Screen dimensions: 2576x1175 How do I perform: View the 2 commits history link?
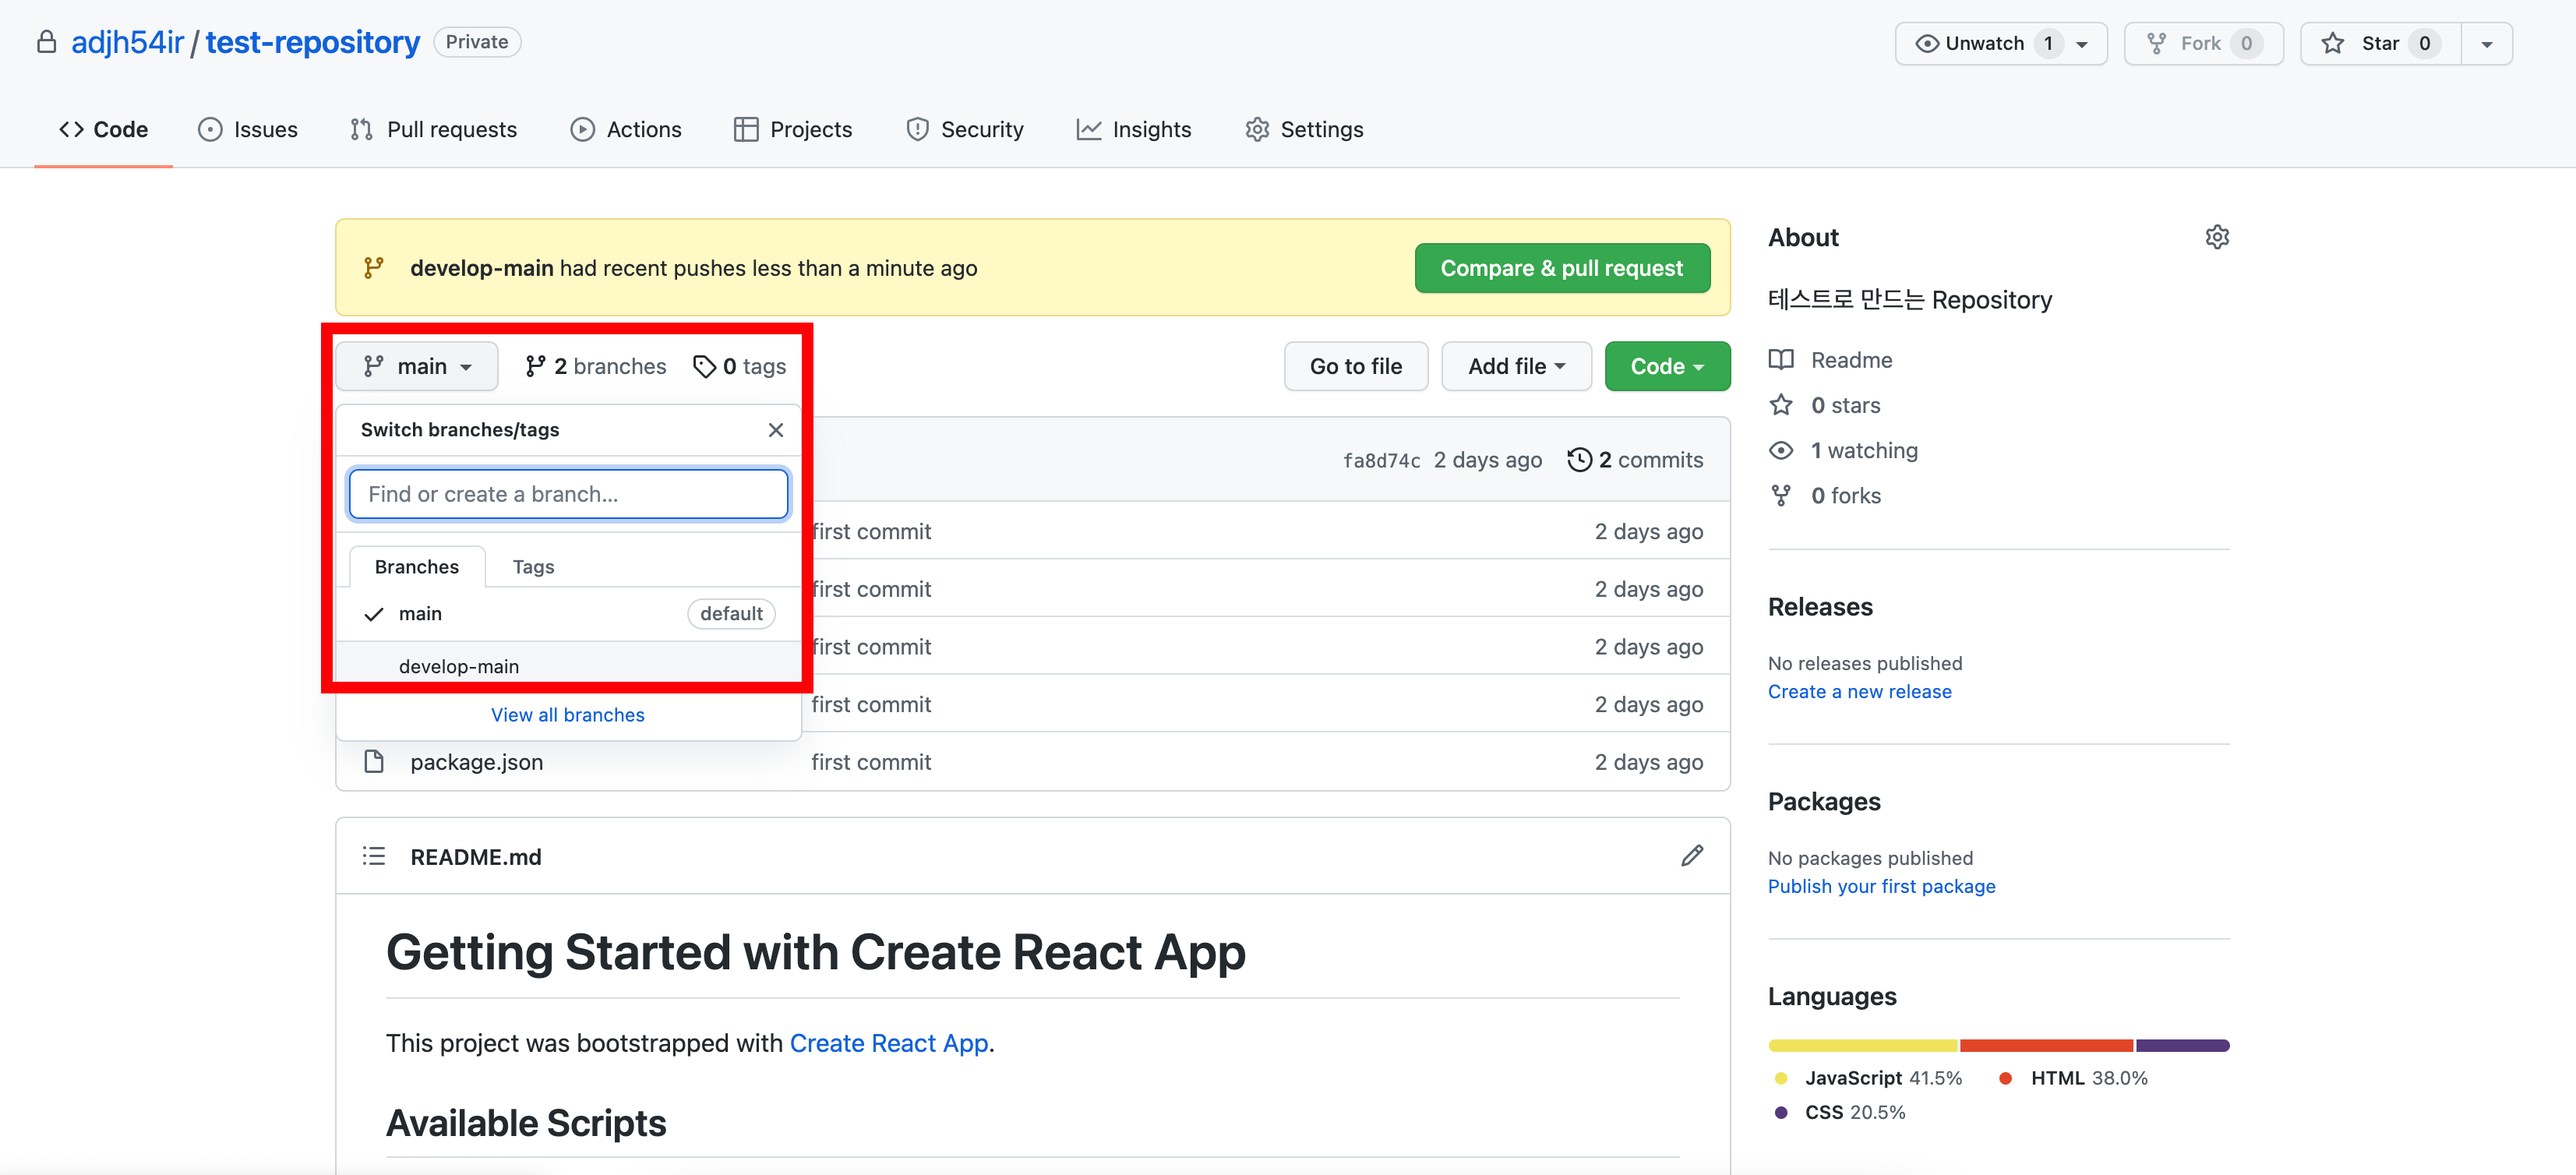tap(1636, 460)
